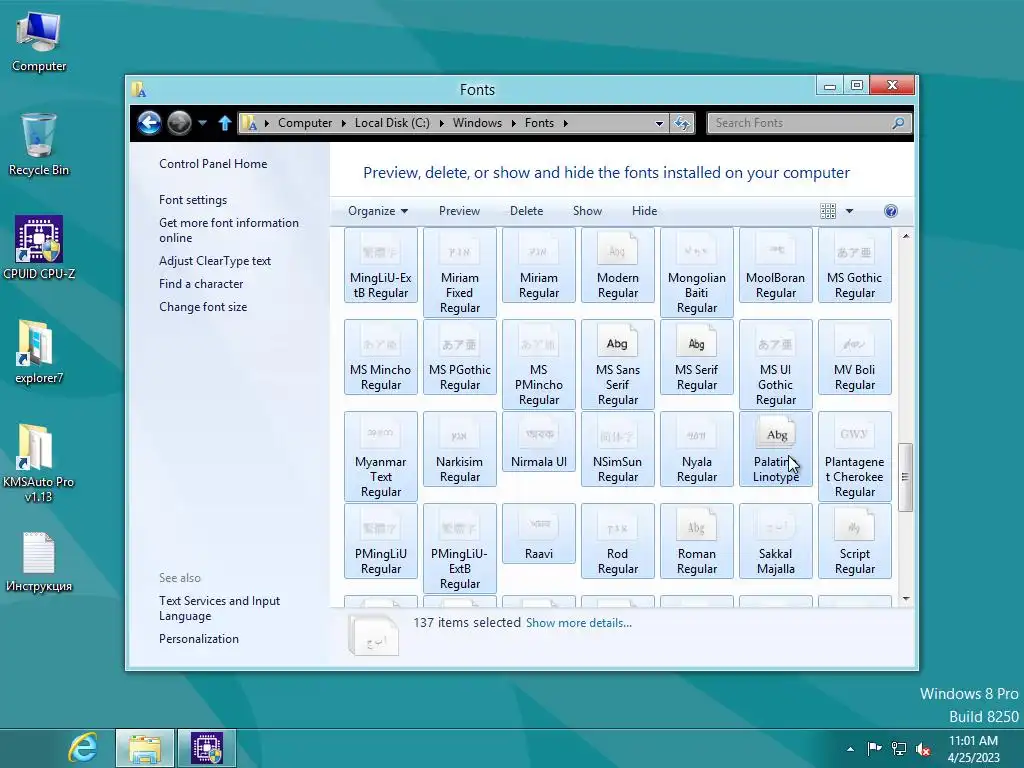The width and height of the screenshot is (1024, 768).
Task: Refresh the Fonts folder view
Action: [x=682, y=123]
